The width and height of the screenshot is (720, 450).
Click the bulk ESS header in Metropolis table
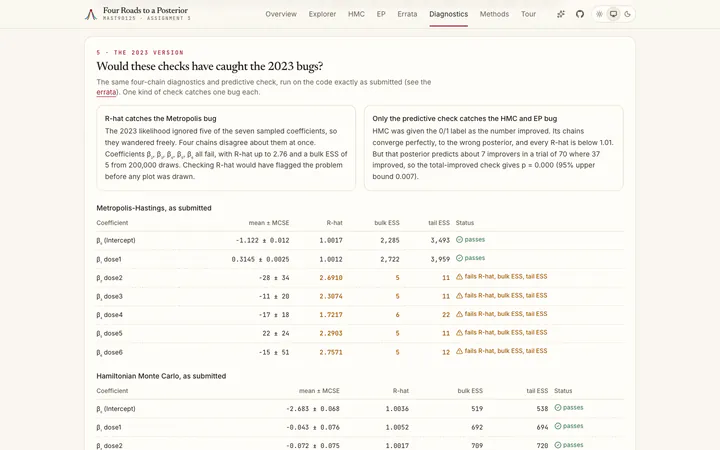click(387, 223)
